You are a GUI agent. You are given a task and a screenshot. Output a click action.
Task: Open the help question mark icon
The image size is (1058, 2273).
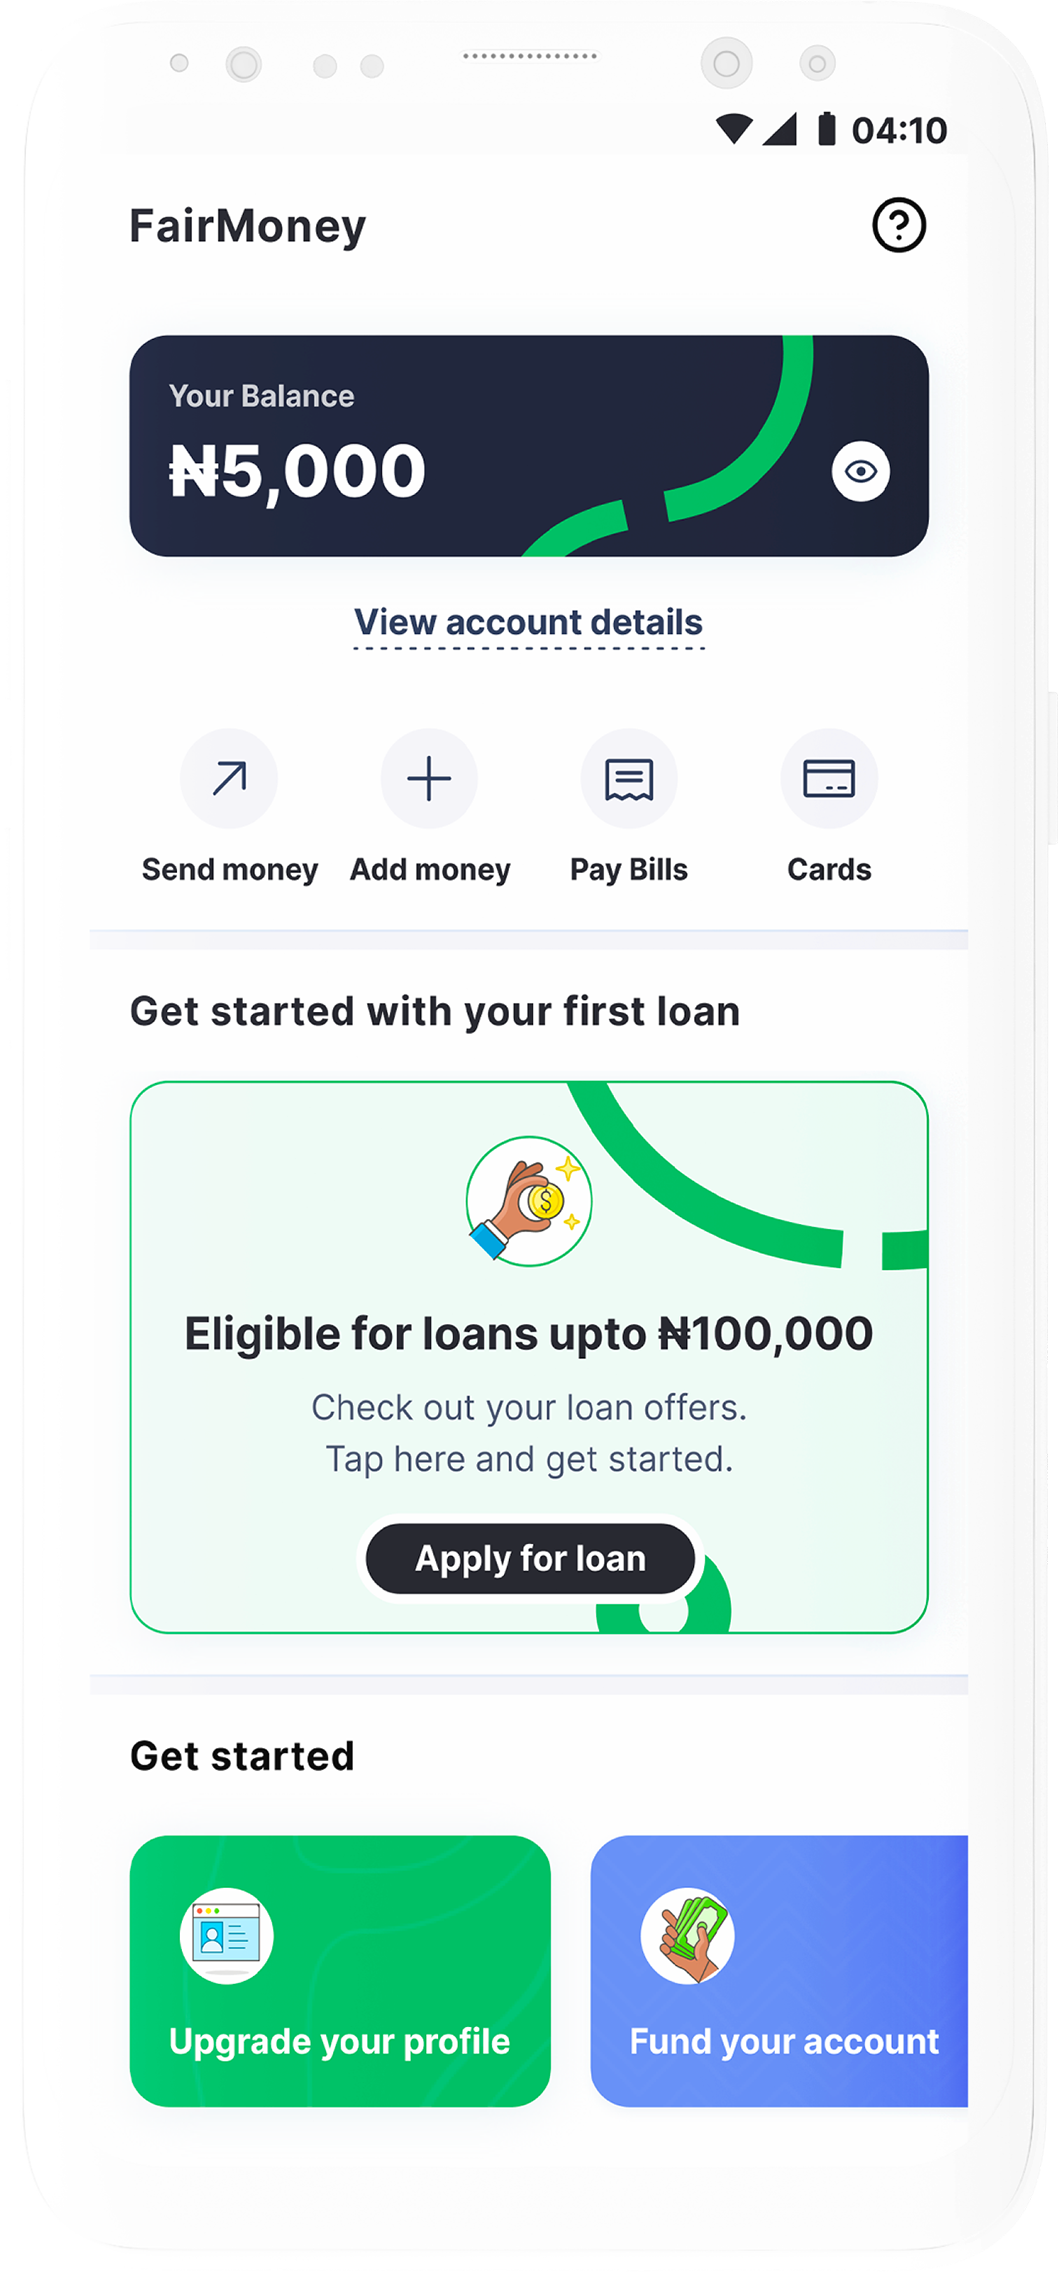tap(899, 225)
